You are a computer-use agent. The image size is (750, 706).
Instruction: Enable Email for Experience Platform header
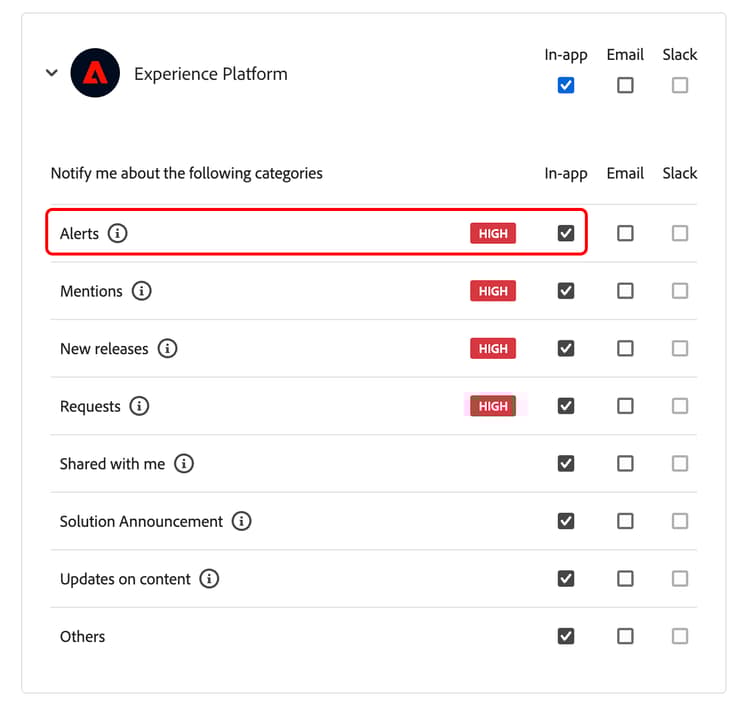[x=625, y=85]
